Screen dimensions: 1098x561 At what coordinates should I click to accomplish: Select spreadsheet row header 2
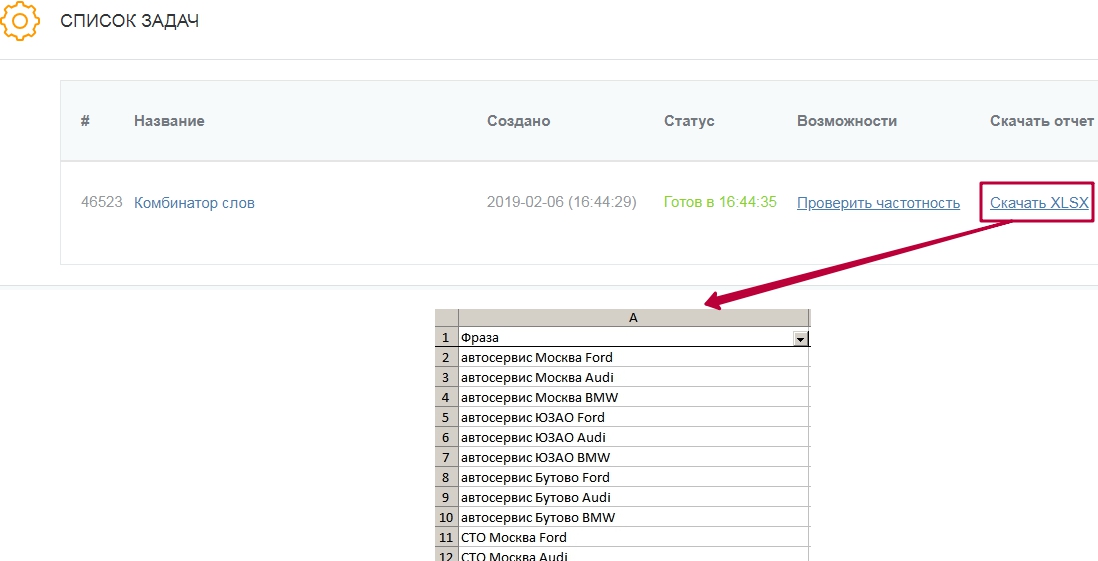(446, 357)
